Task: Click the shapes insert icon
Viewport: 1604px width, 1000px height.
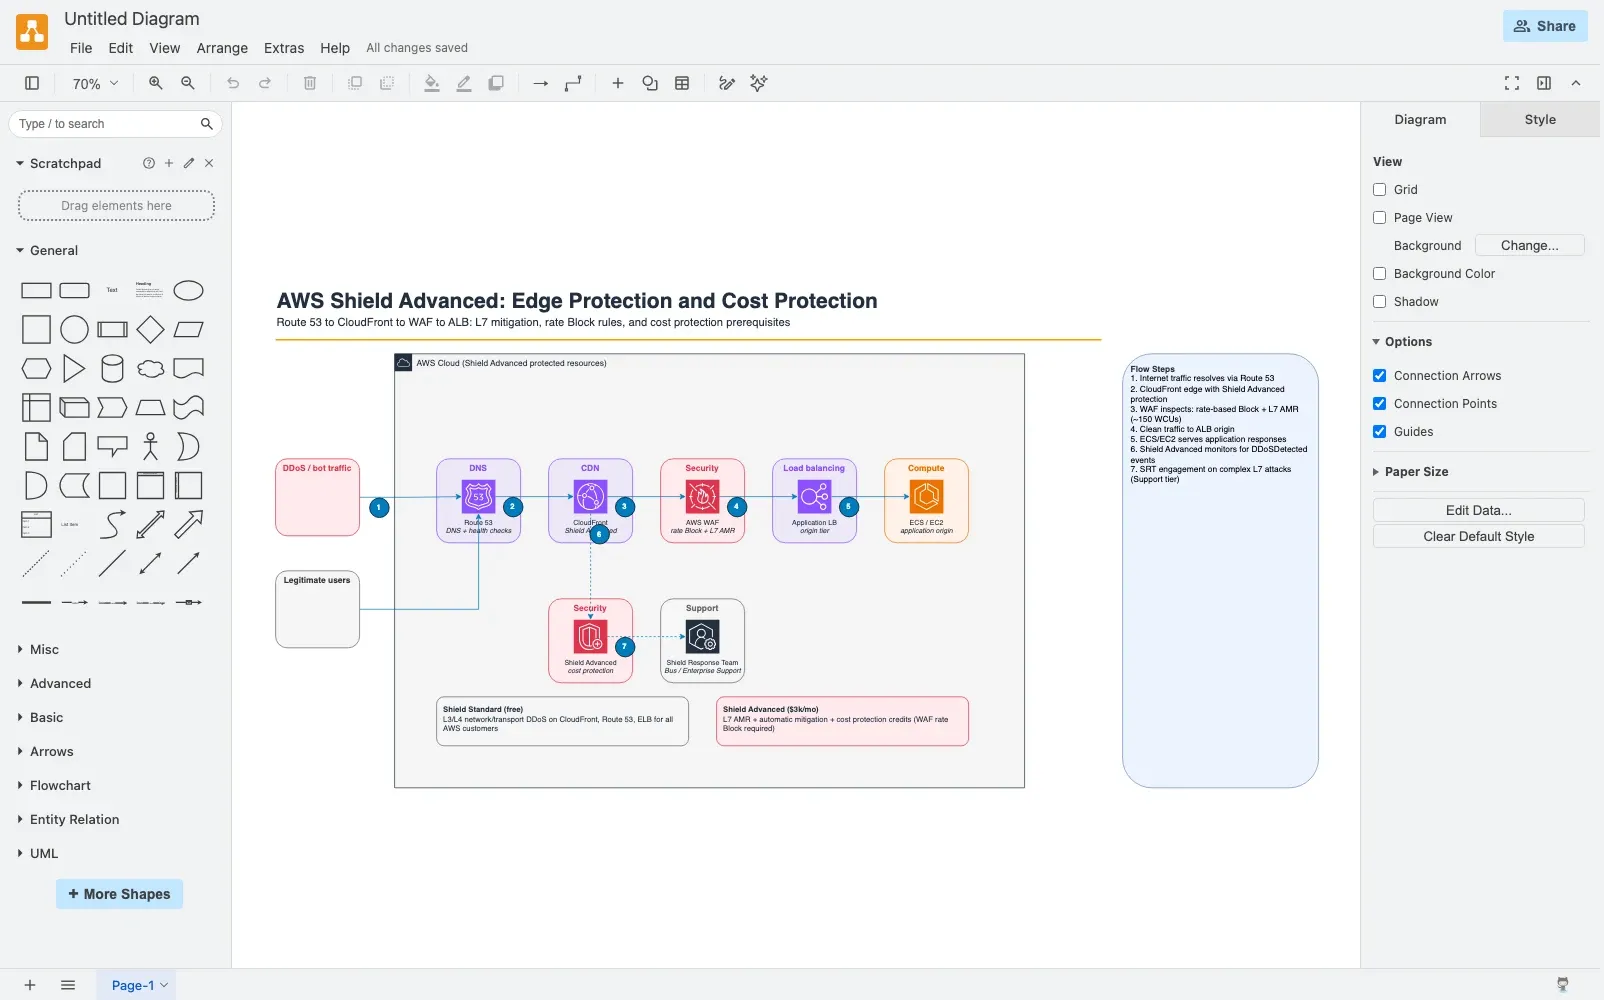Action: coord(650,84)
